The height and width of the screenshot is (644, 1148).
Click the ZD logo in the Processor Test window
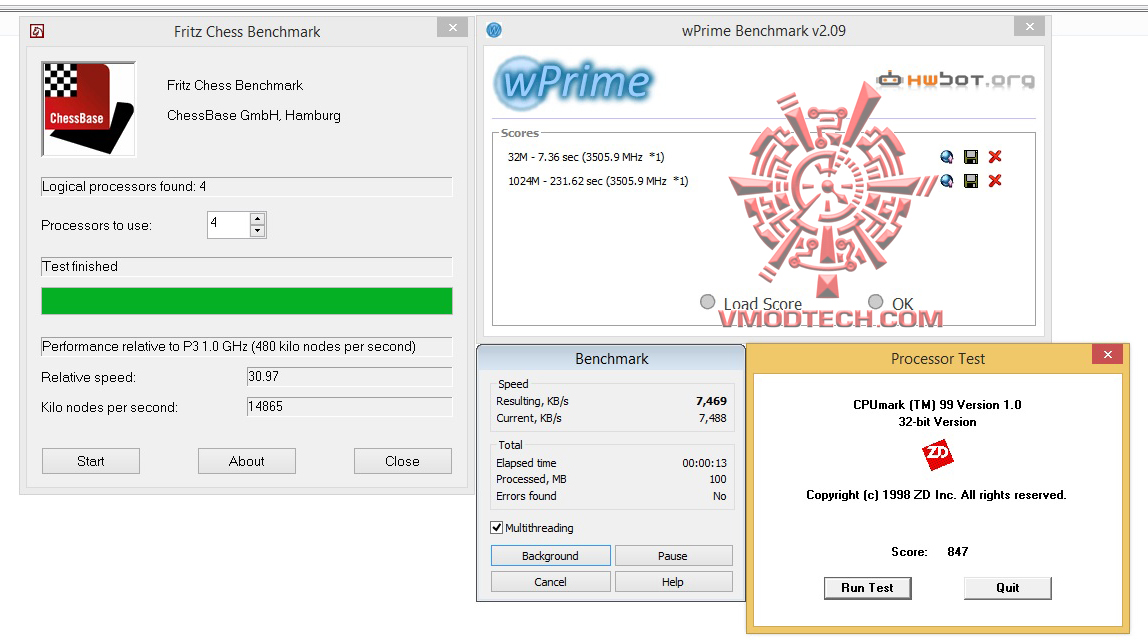point(937,454)
